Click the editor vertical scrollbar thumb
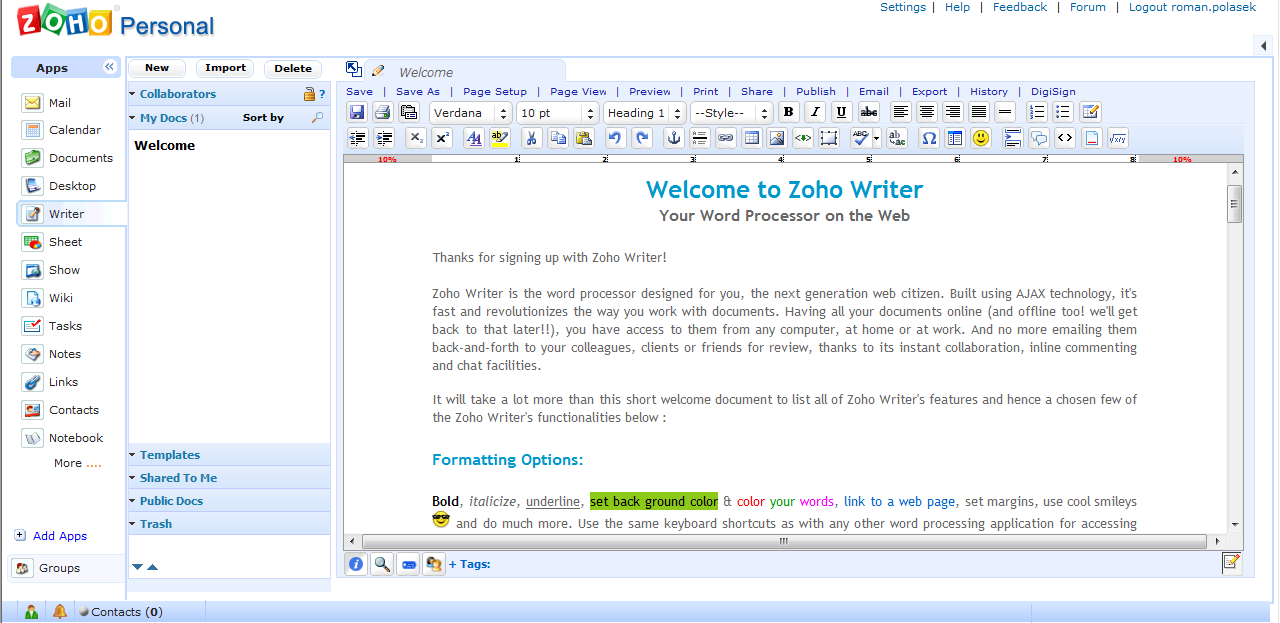1280x623 pixels. pyautogui.click(x=1235, y=204)
